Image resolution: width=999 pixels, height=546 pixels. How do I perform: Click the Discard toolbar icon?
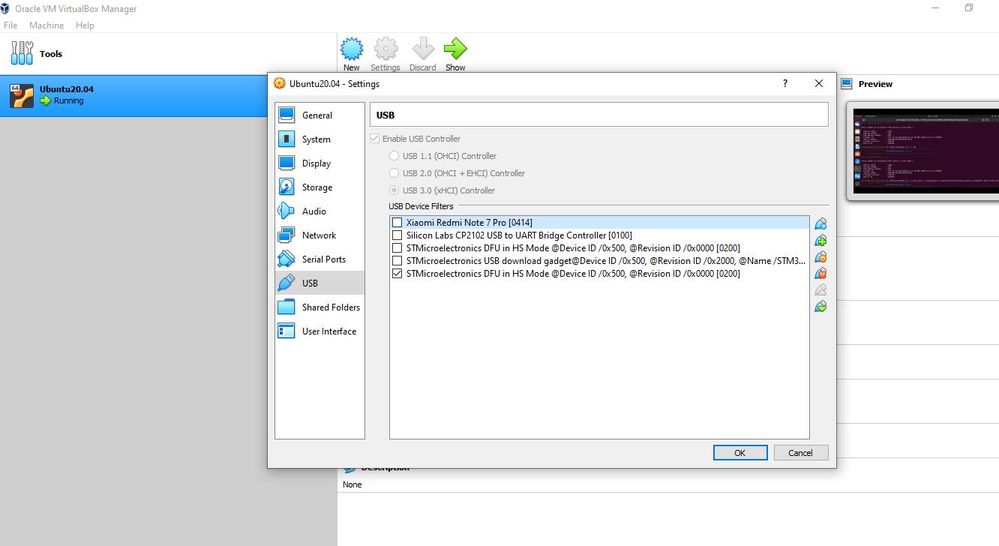coord(422,49)
